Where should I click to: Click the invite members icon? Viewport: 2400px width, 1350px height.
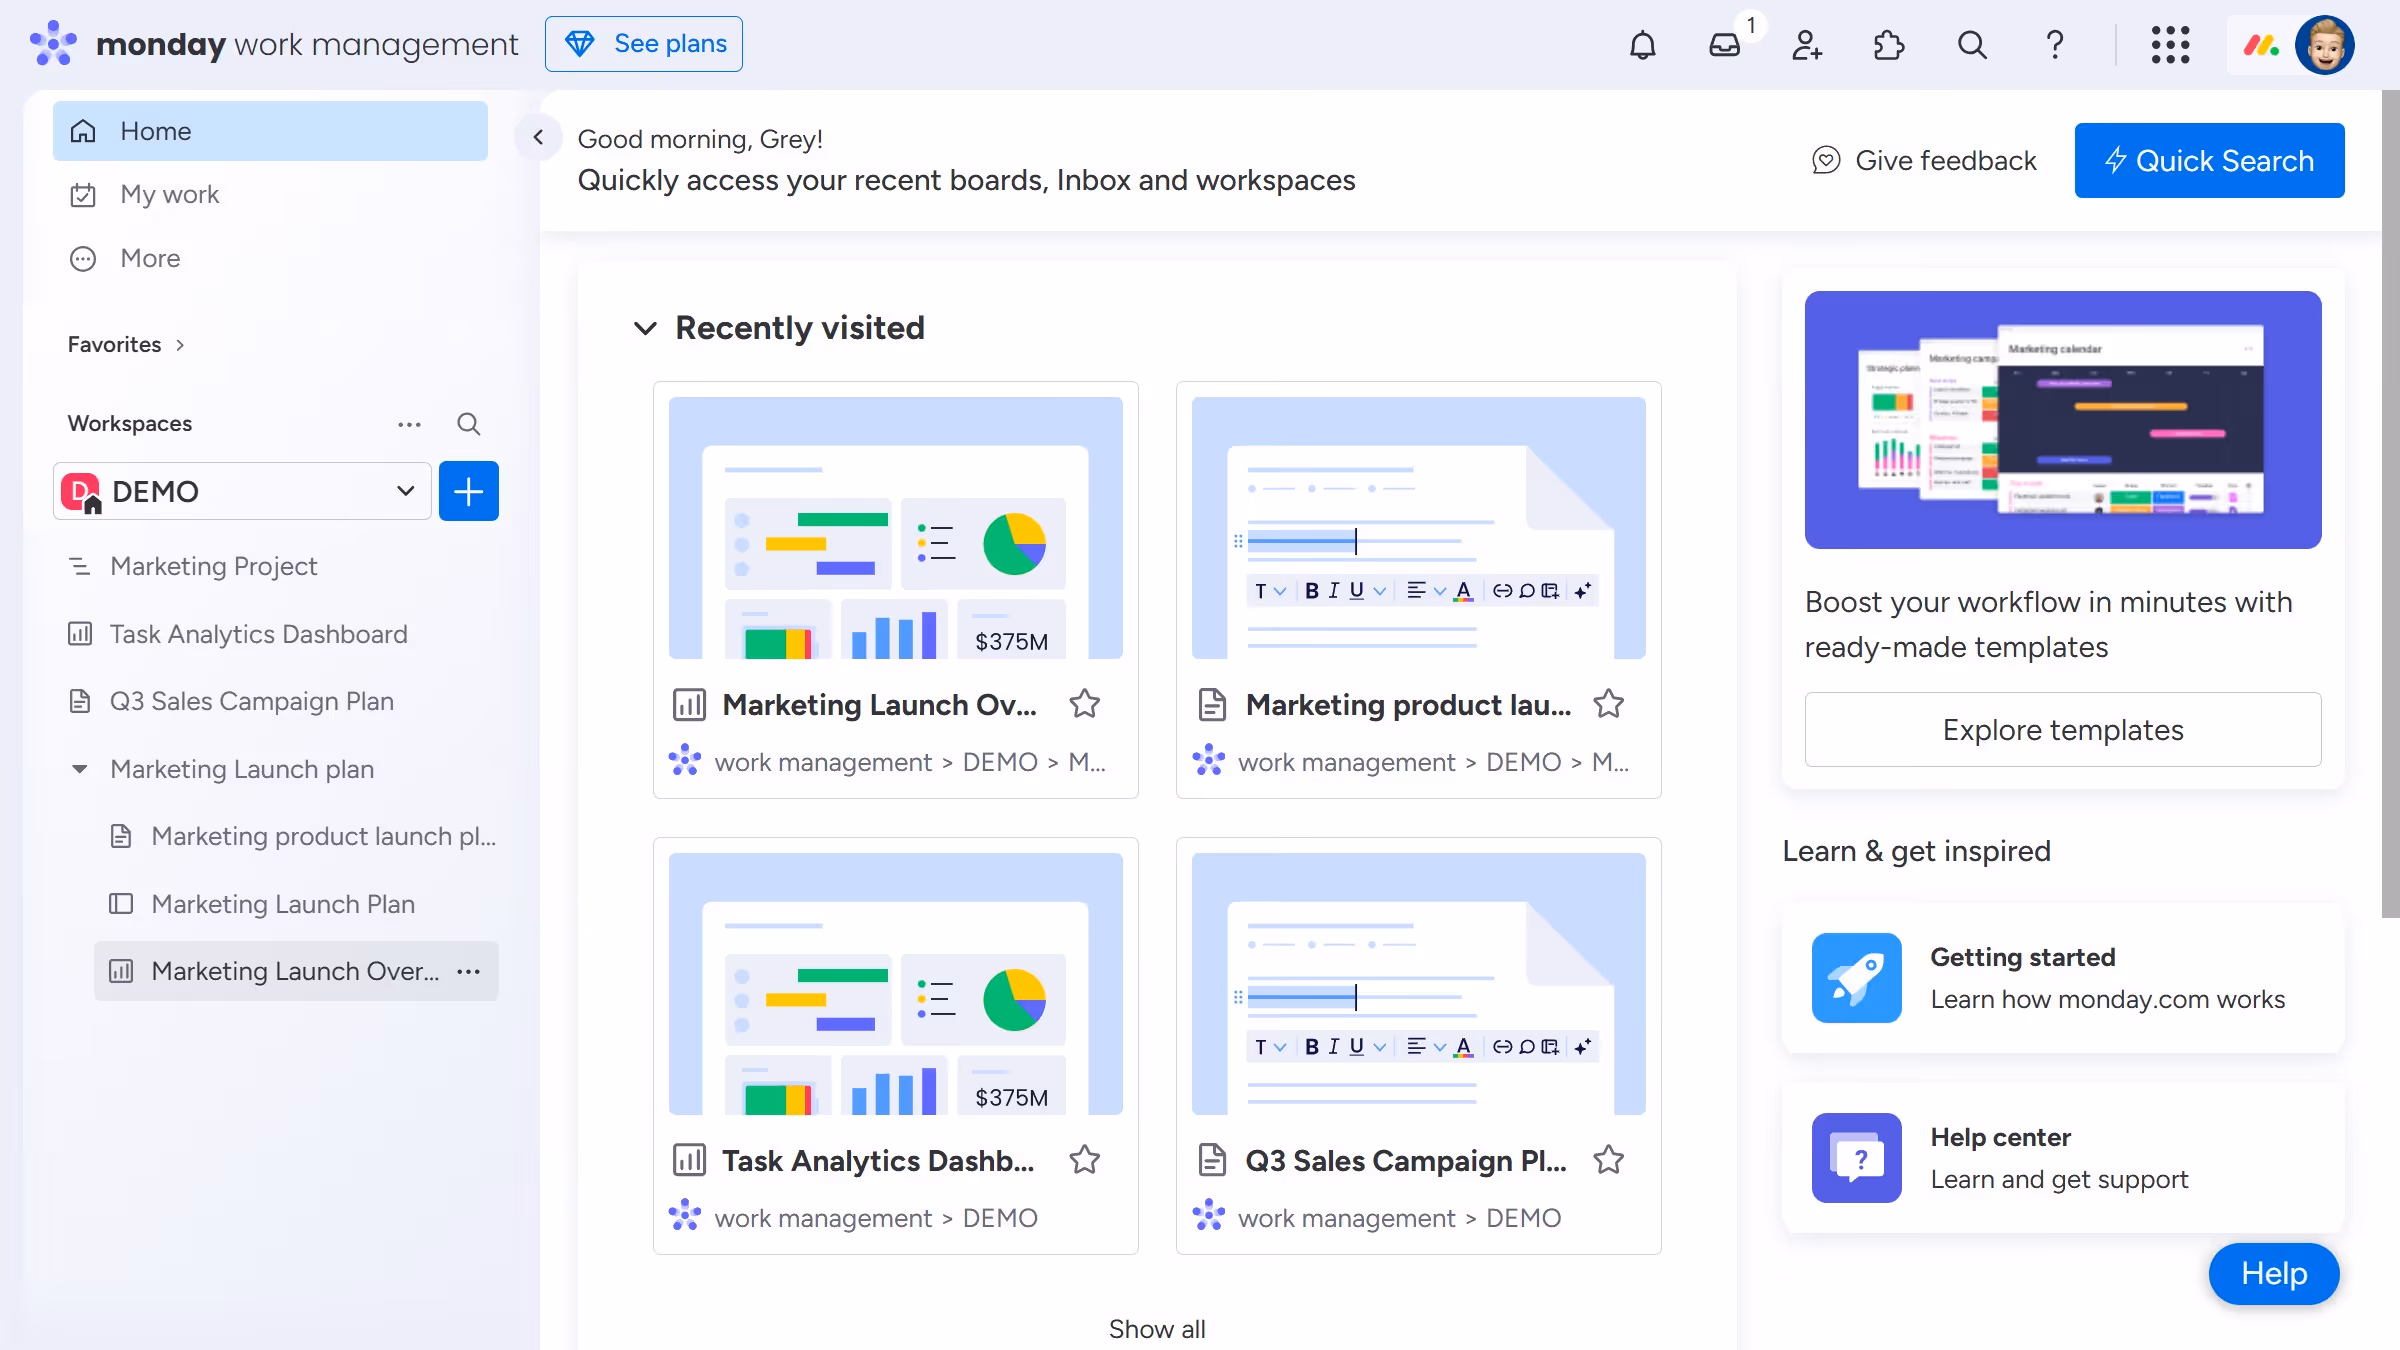[x=1807, y=45]
